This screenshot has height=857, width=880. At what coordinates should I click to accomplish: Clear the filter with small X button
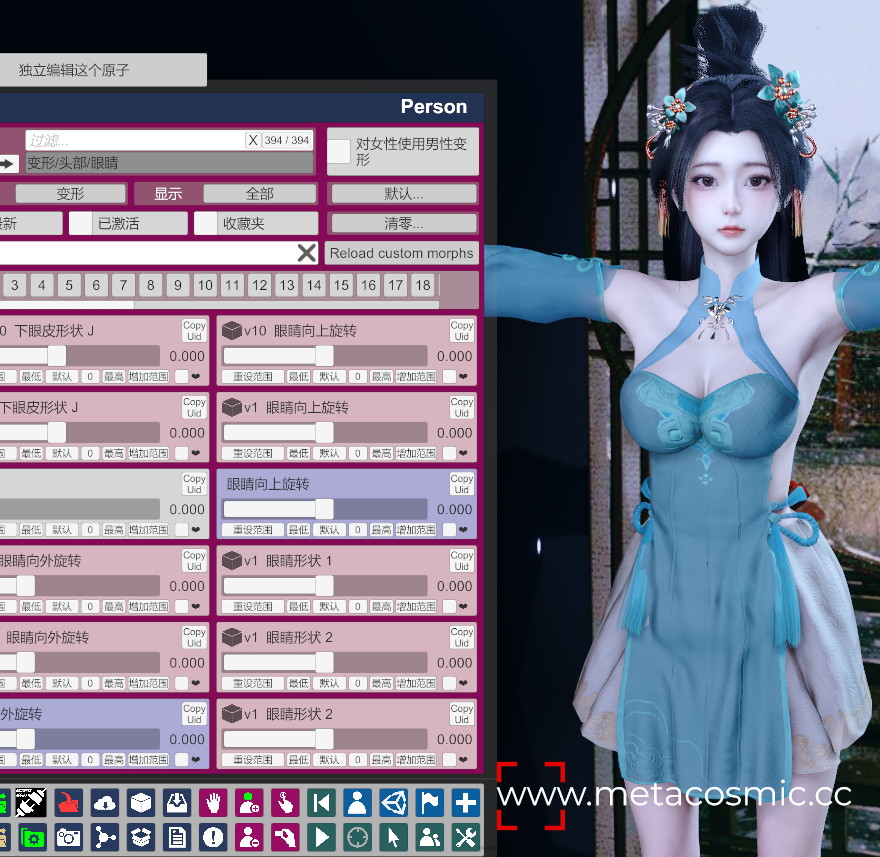[x=253, y=140]
